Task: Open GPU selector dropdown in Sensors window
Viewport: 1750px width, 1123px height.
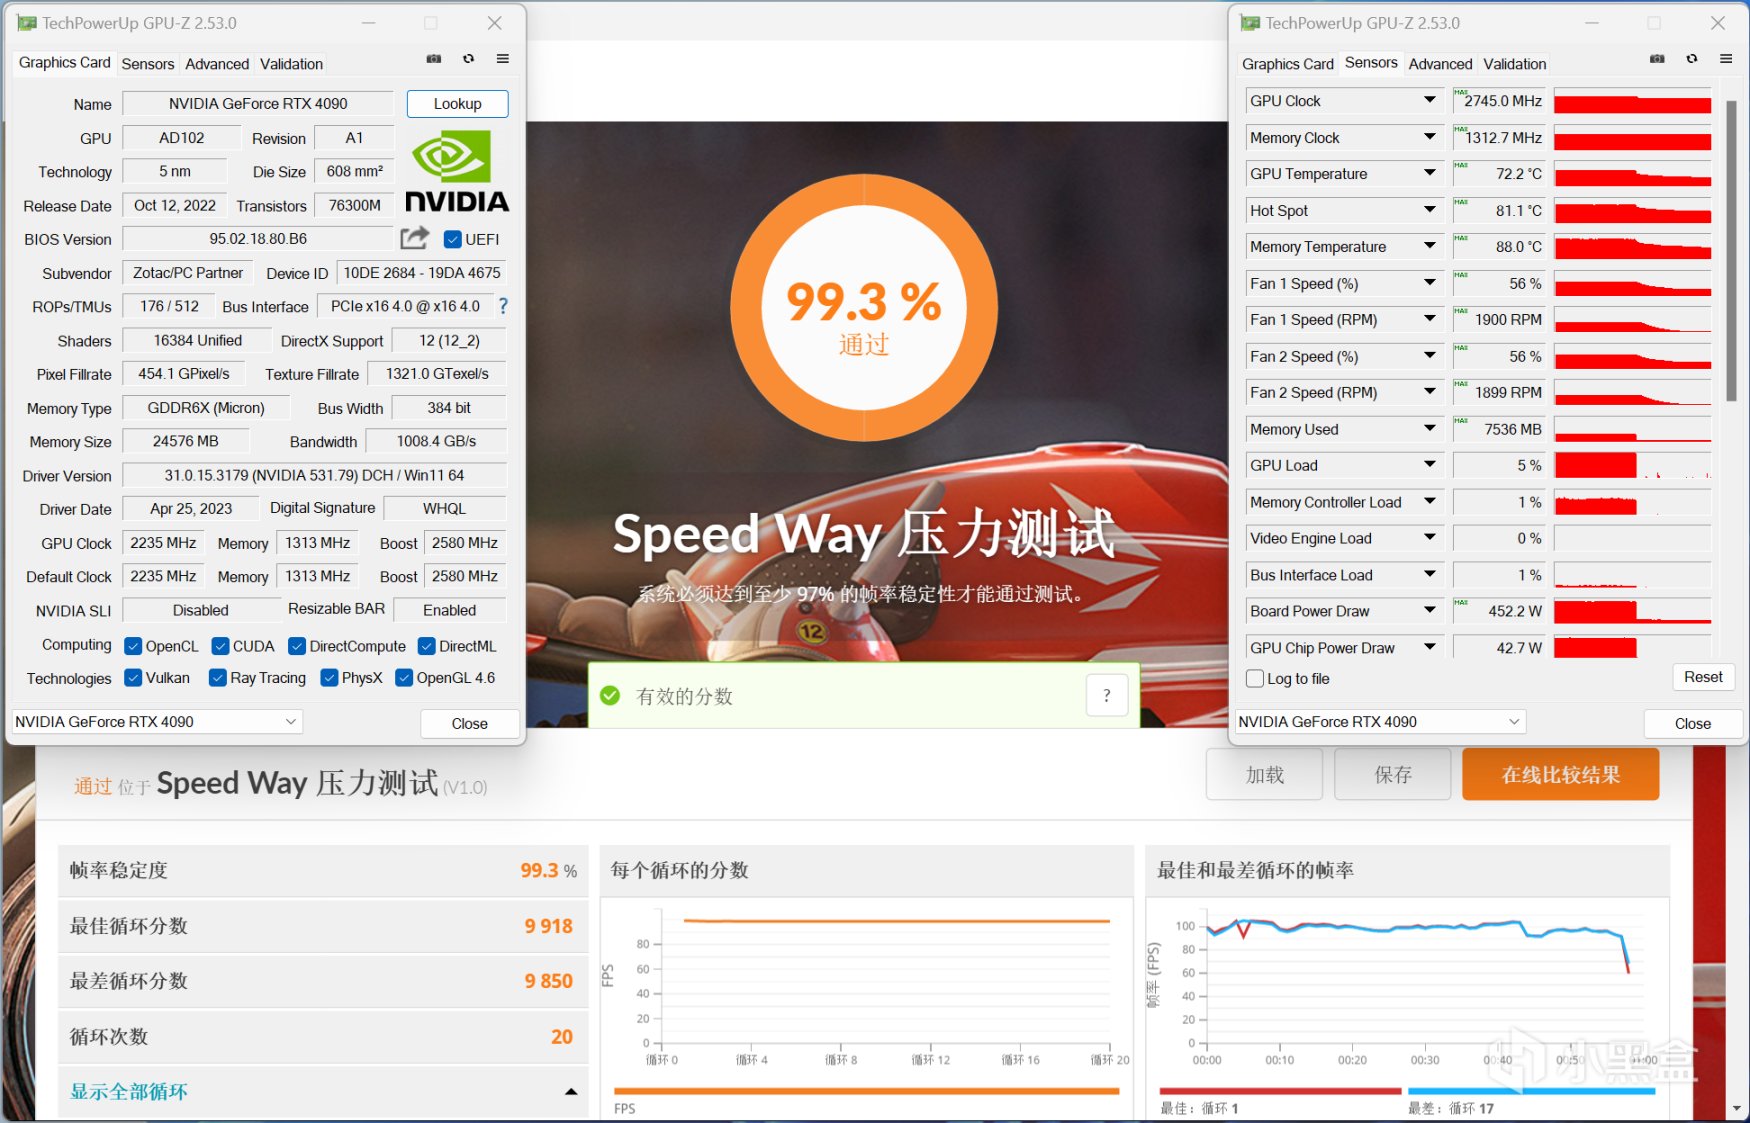Action: (1380, 722)
